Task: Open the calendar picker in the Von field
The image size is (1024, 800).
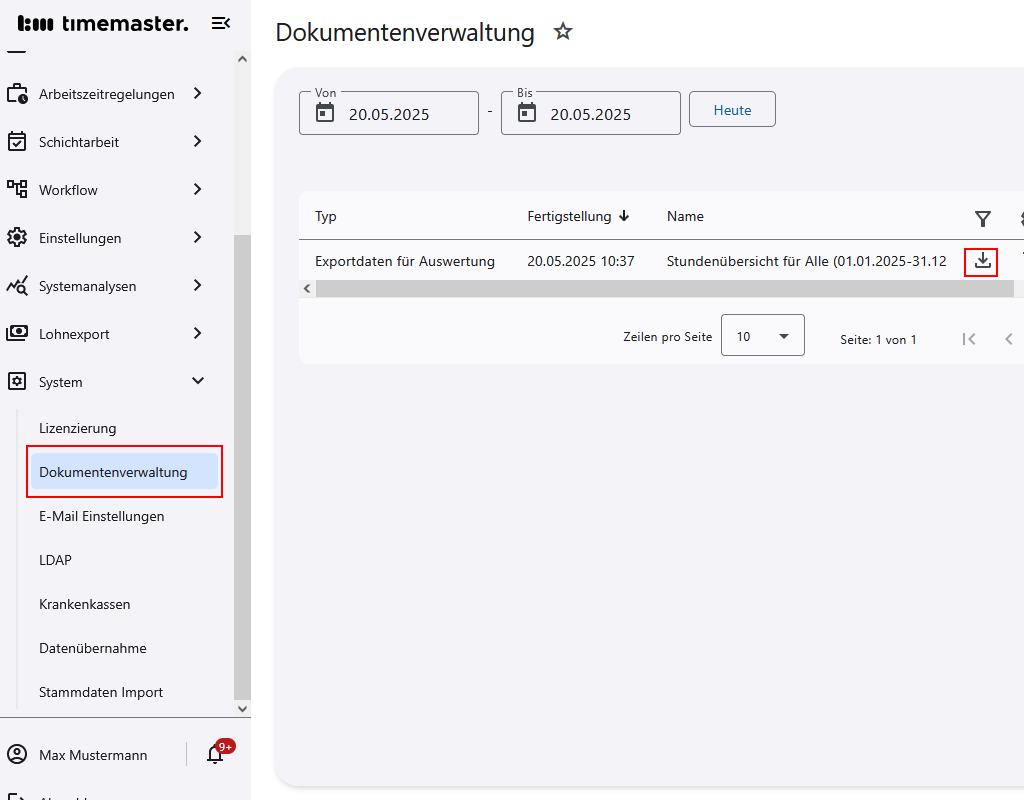Action: [x=323, y=113]
